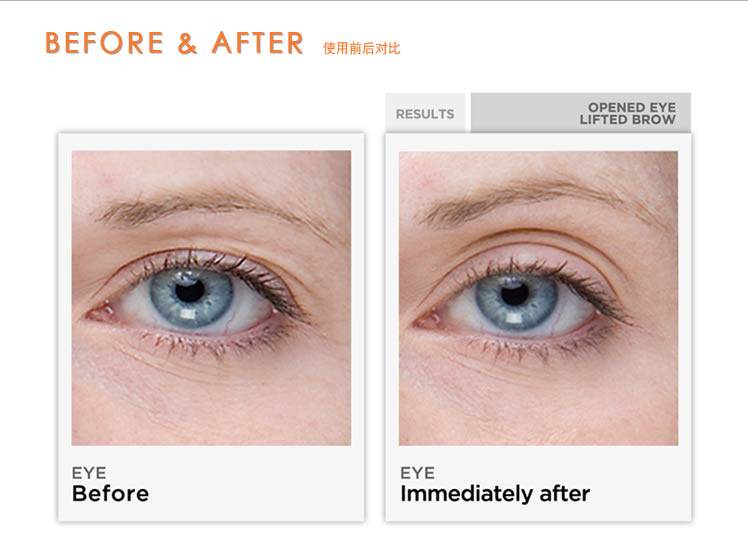Click the BEFORE & AFTER orange heading
Screen dimensions: 748x549
174,43
